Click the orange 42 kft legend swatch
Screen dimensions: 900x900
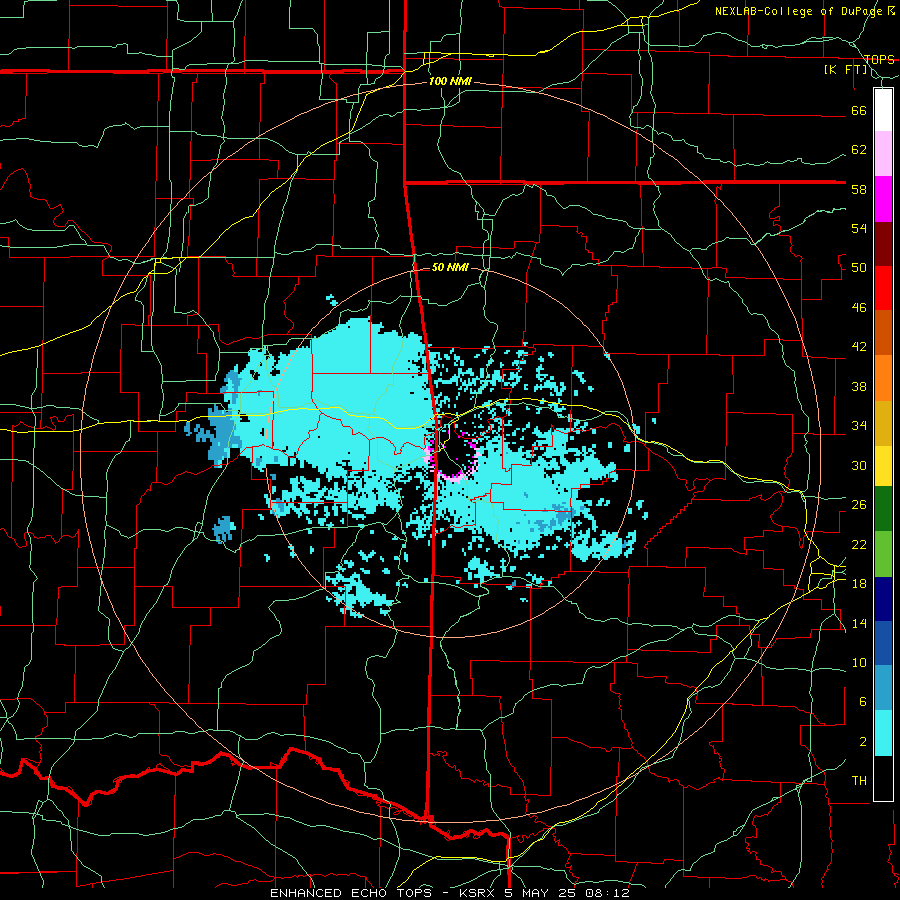point(883,378)
